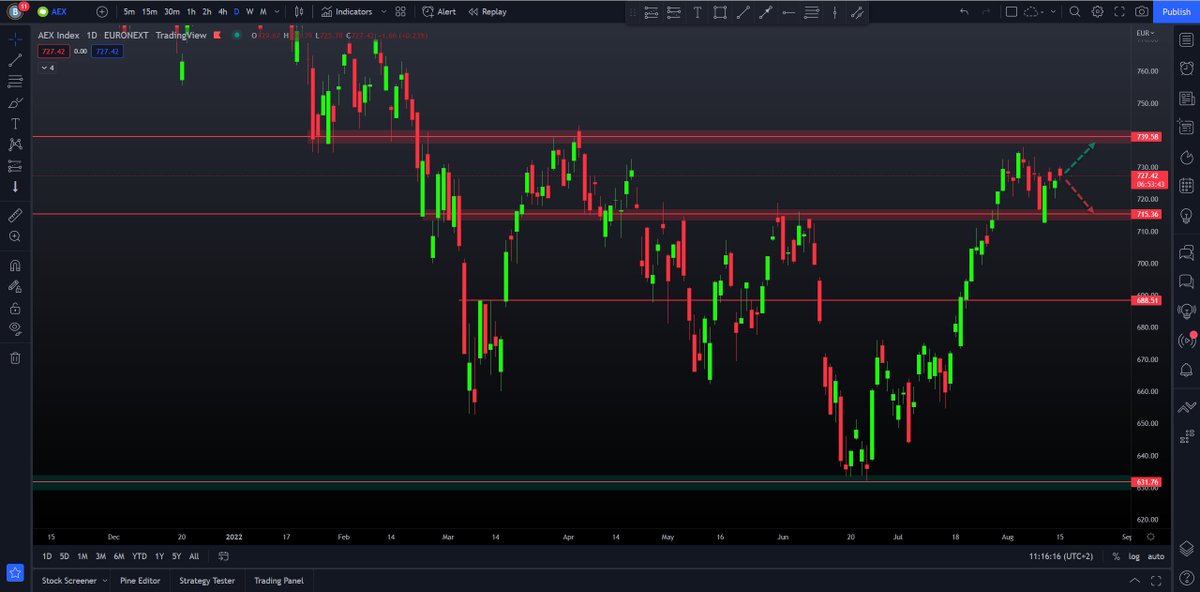Hide all drawings with eye icon
This screenshot has width=1200, height=592.
15,328
